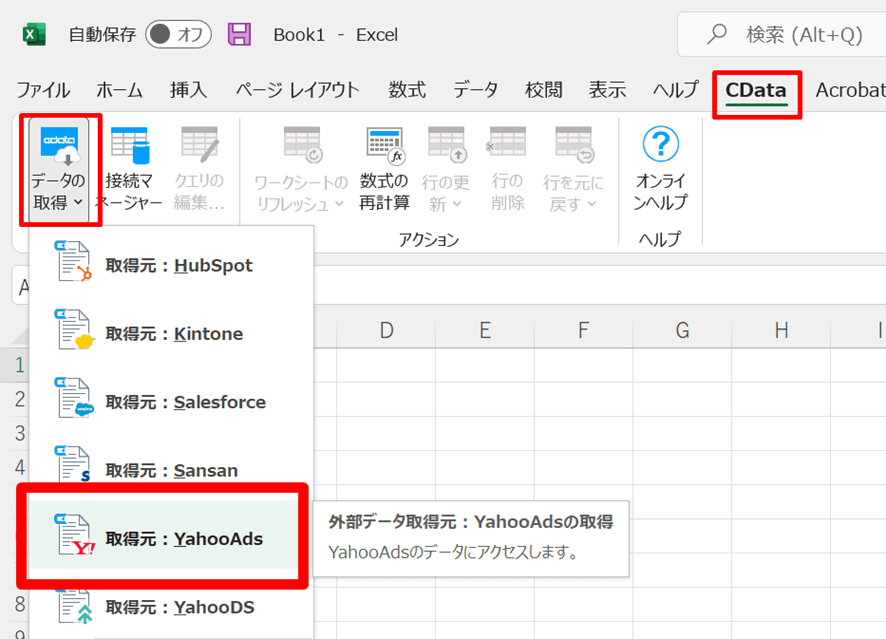Select row 3 header
Viewport: 886px width, 639px height.
coord(17,433)
